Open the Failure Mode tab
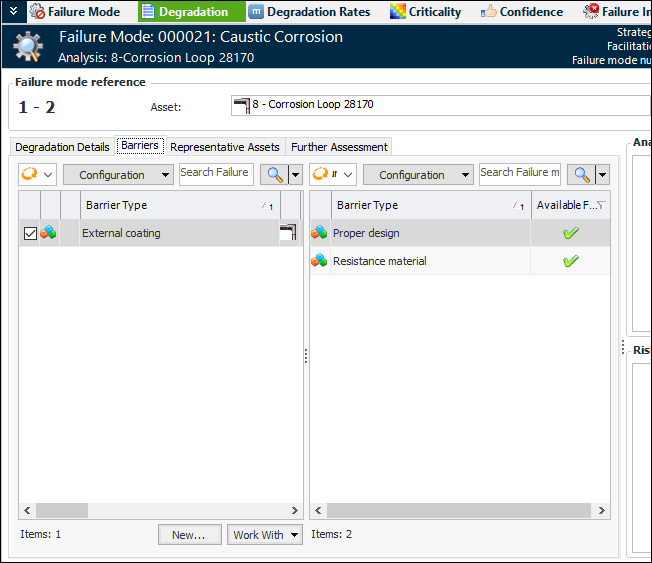 75,12
